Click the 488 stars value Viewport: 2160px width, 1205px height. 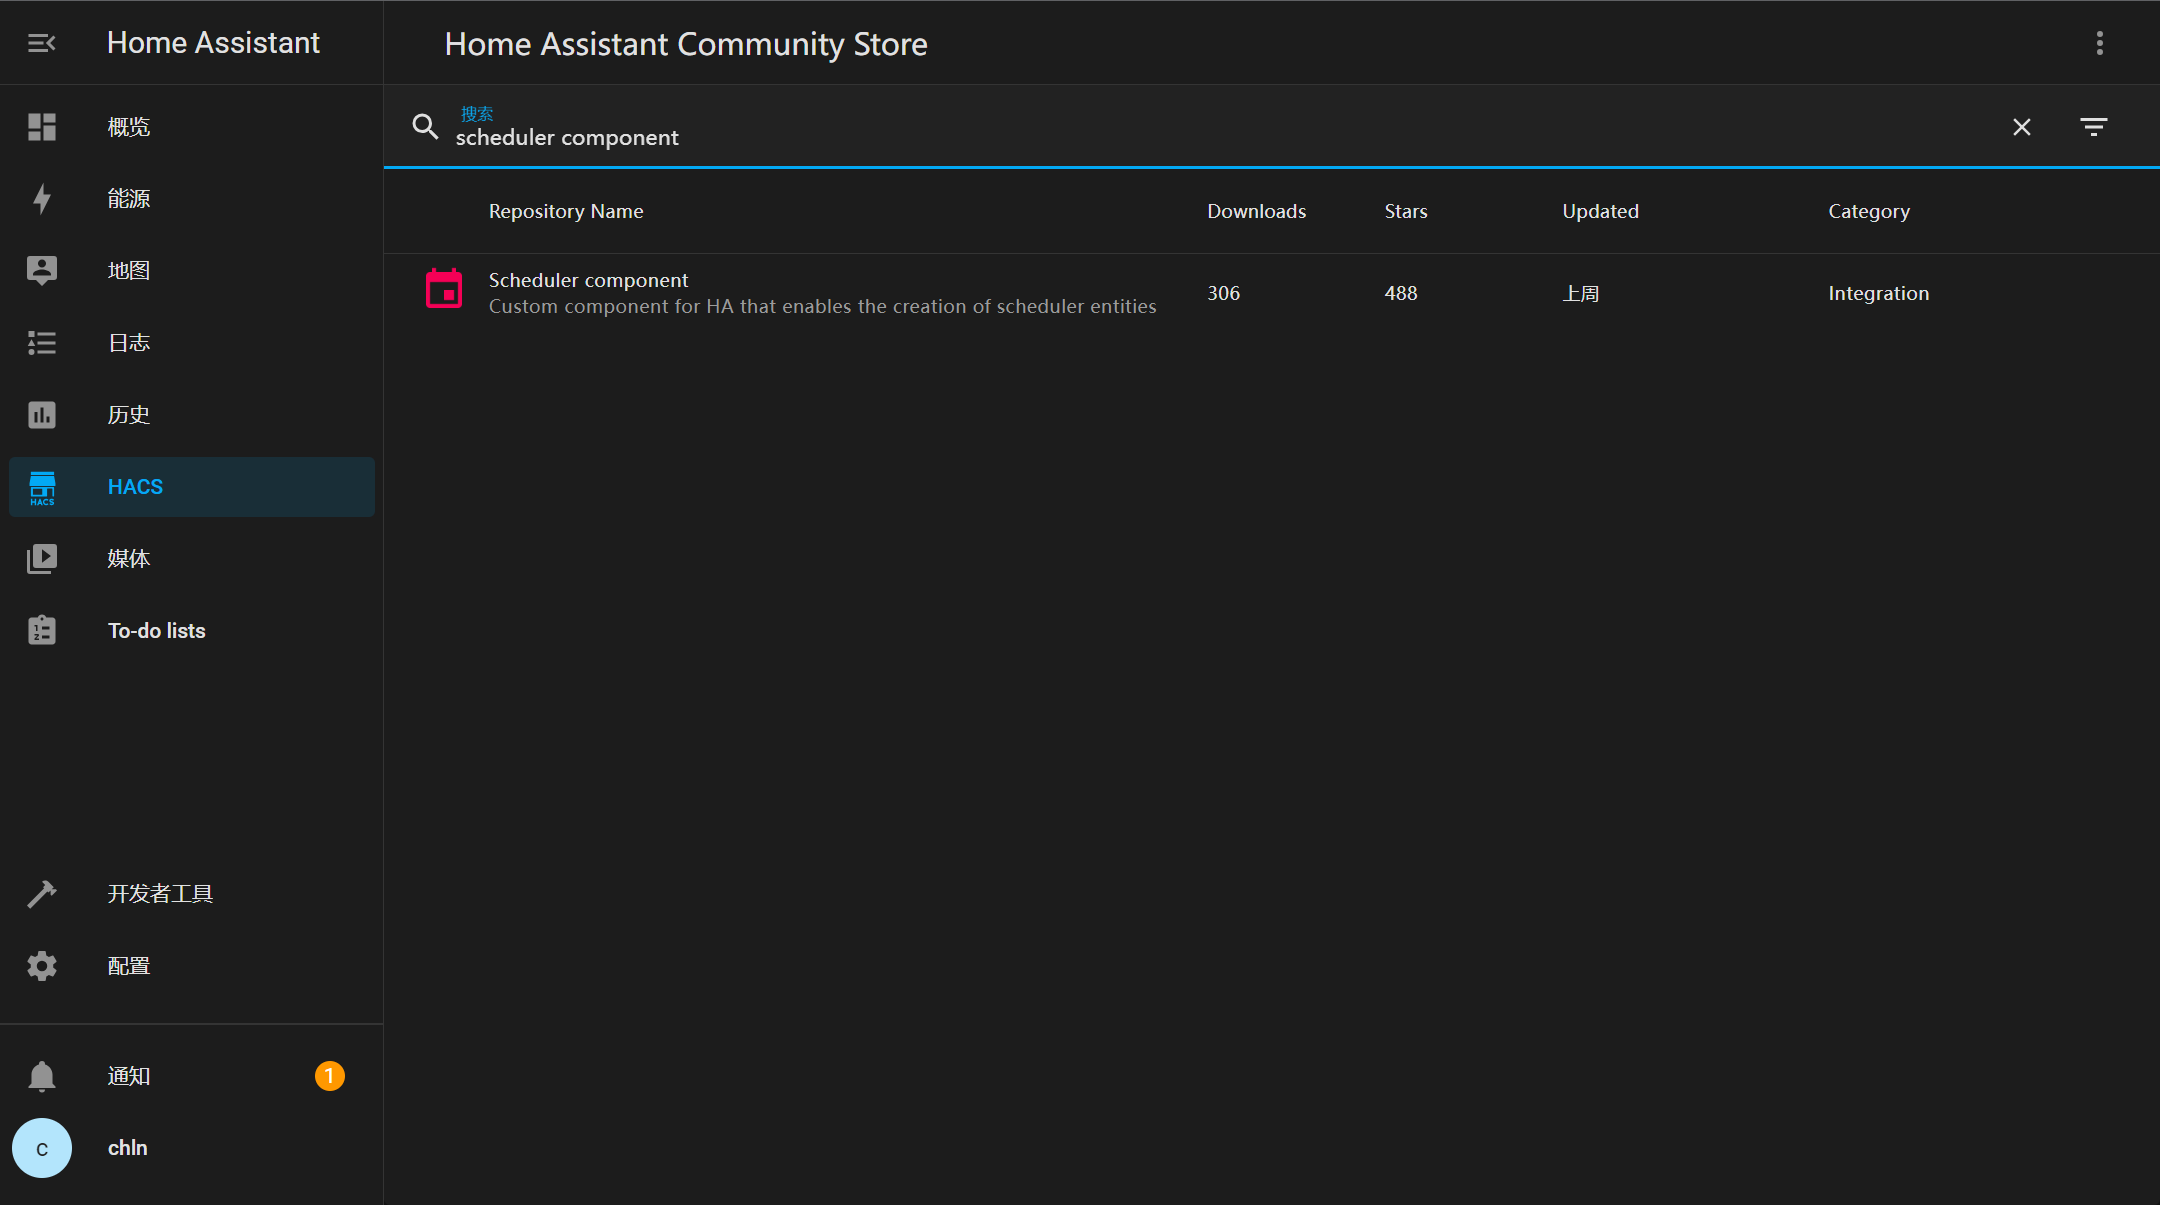pos(1401,293)
